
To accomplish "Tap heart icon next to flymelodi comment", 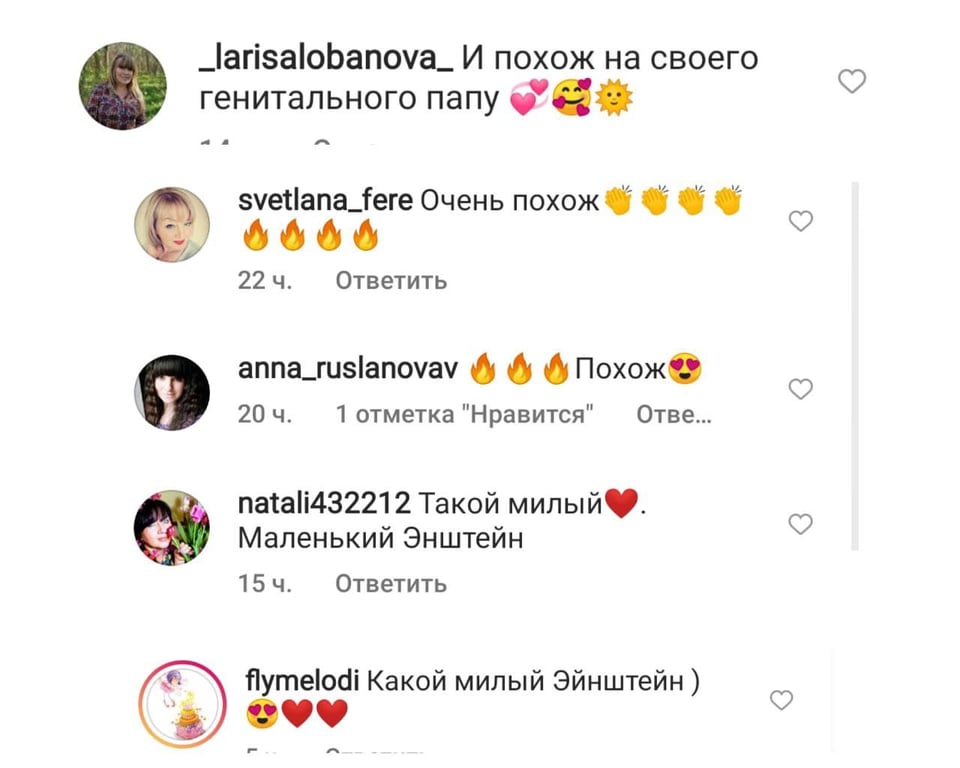I will pos(781,699).
